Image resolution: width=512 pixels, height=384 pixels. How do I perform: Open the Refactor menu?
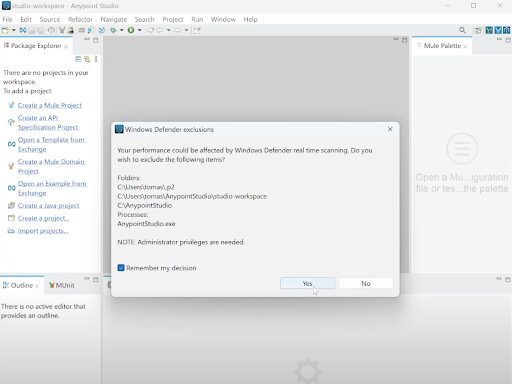point(80,19)
